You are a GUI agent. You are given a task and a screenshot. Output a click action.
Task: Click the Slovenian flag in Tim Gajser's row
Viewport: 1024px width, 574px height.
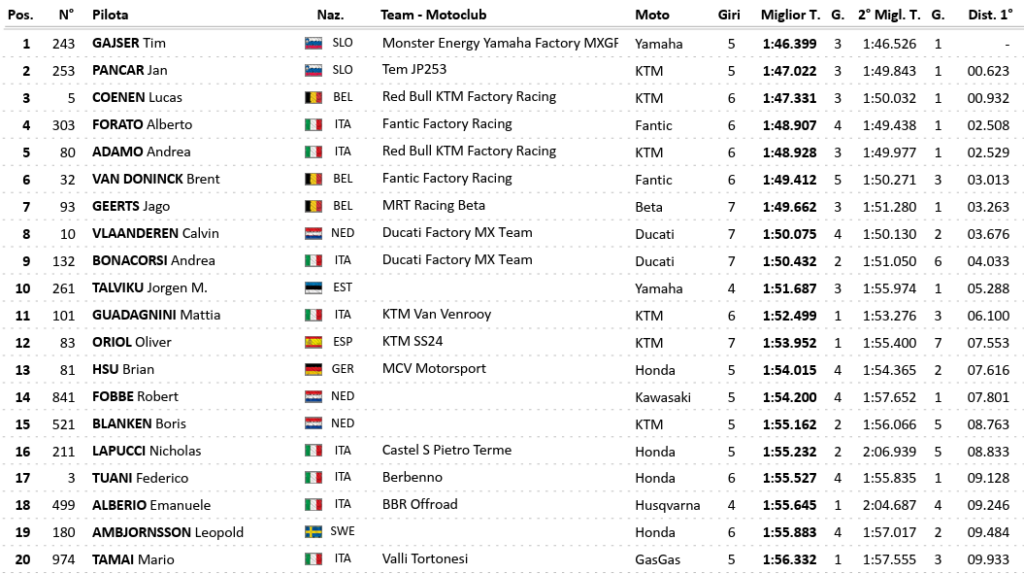(x=312, y=43)
